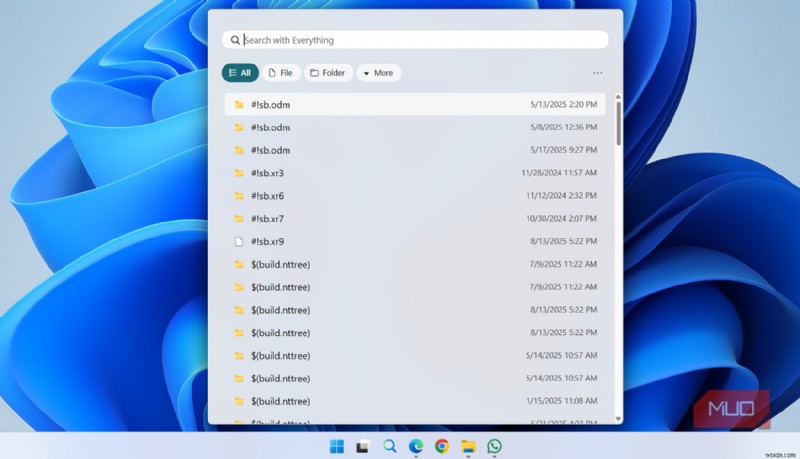The width and height of the screenshot is (800, 459).
Task: Open Task View from the taskbar
Action: tap(363, 447)
